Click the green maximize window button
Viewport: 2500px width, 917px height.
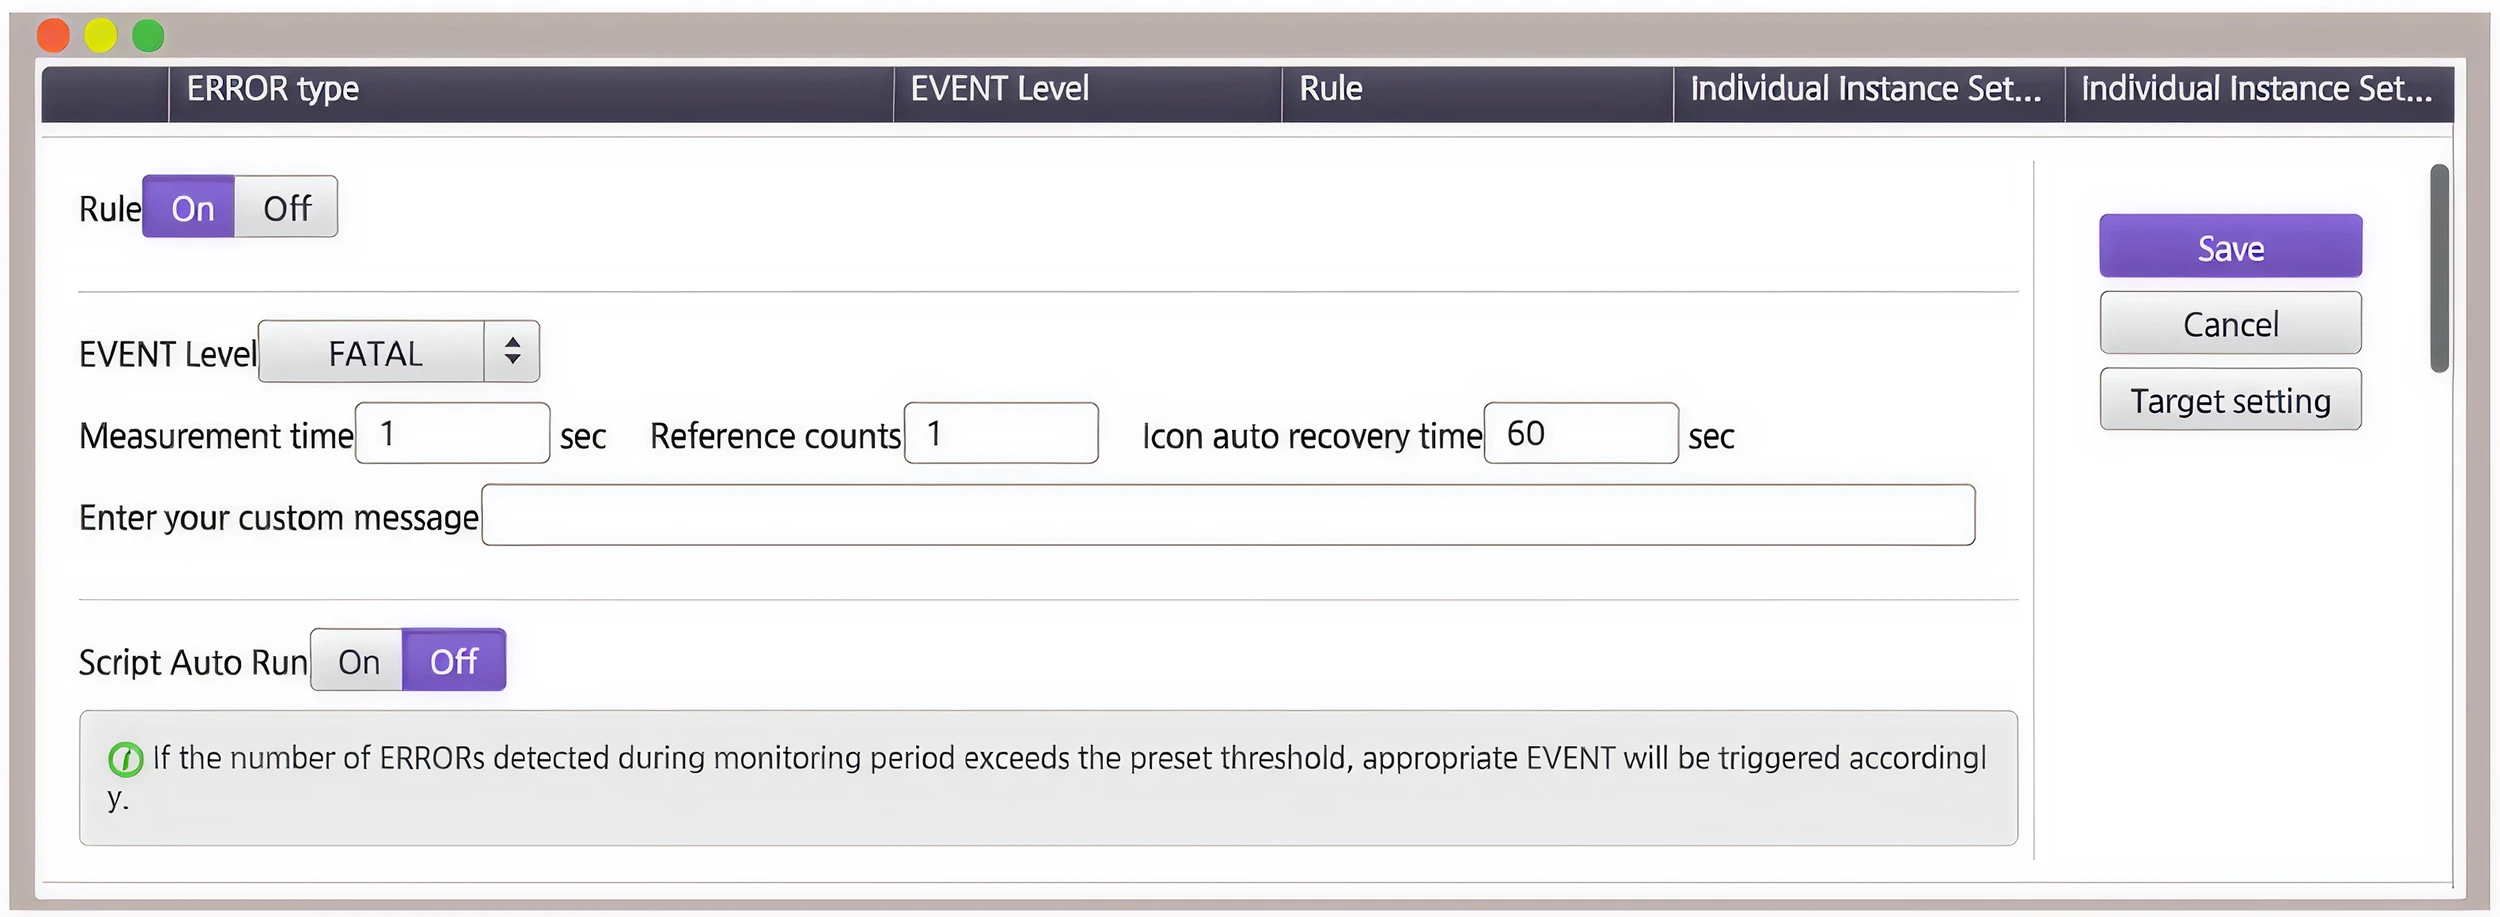point(148,36)
